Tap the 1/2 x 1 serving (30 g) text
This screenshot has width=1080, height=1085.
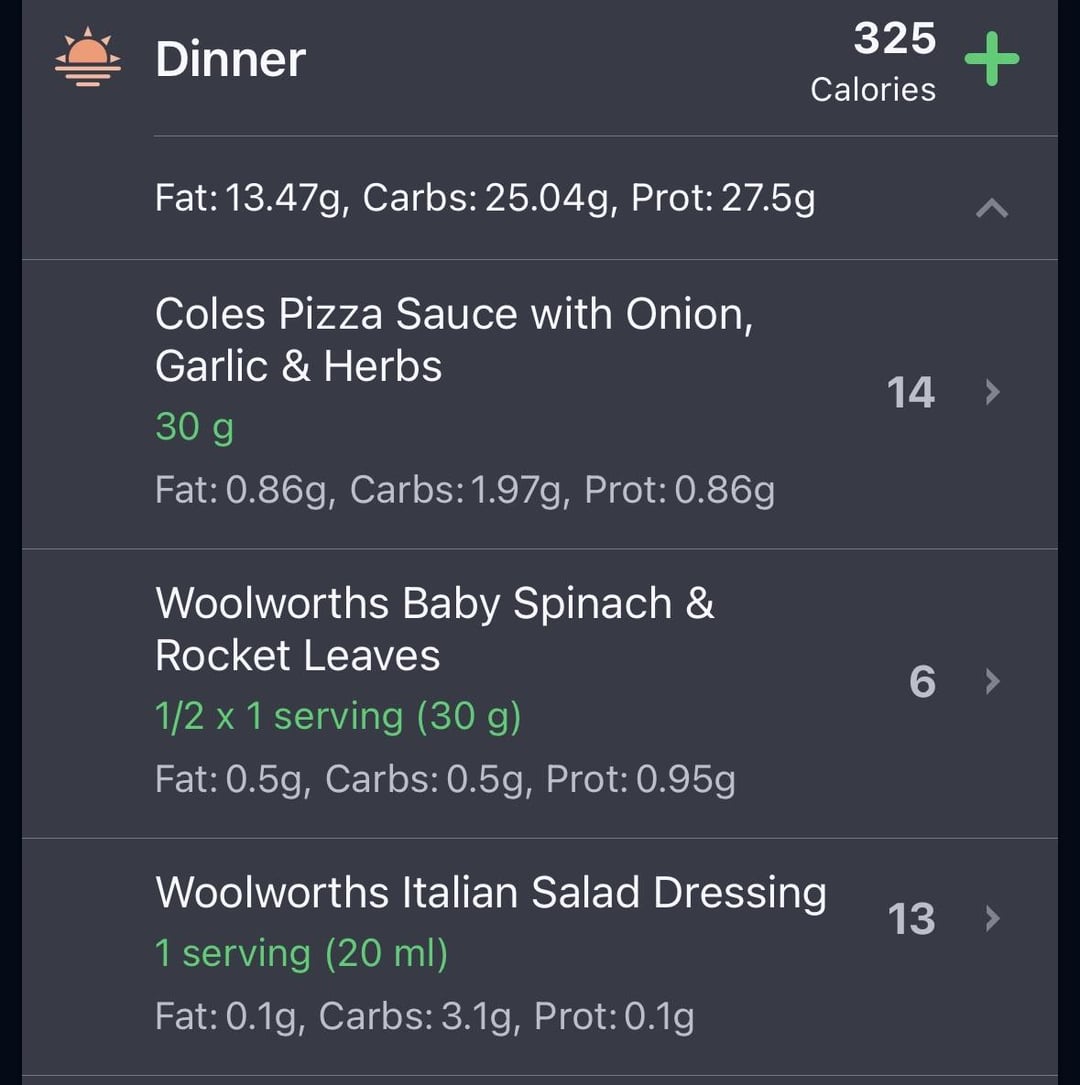click(338, 716)
